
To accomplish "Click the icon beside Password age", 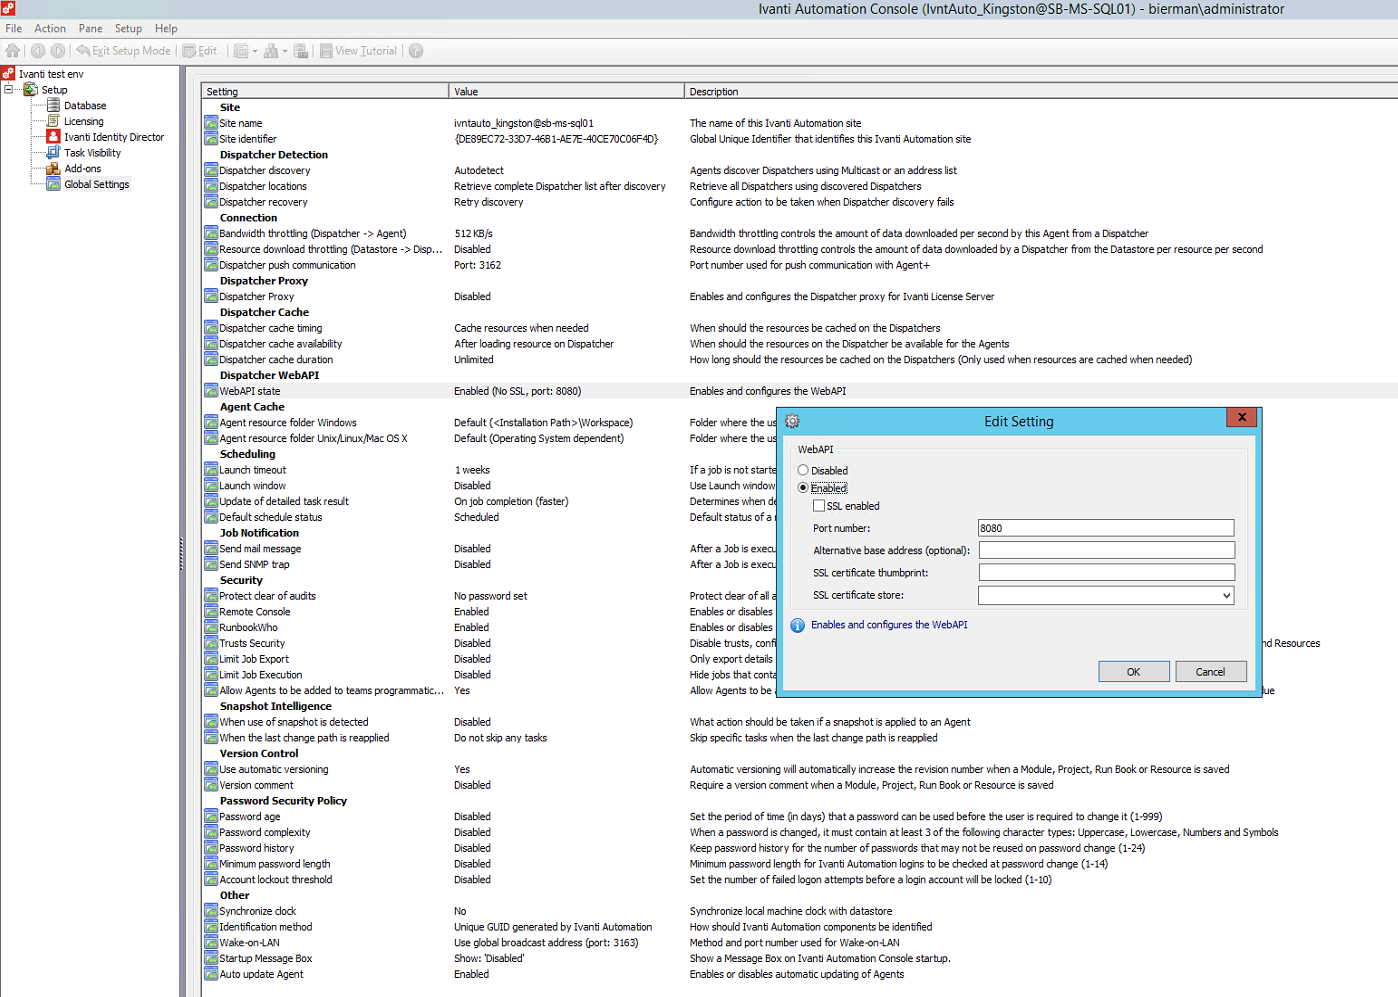I will tap(211, 817).
